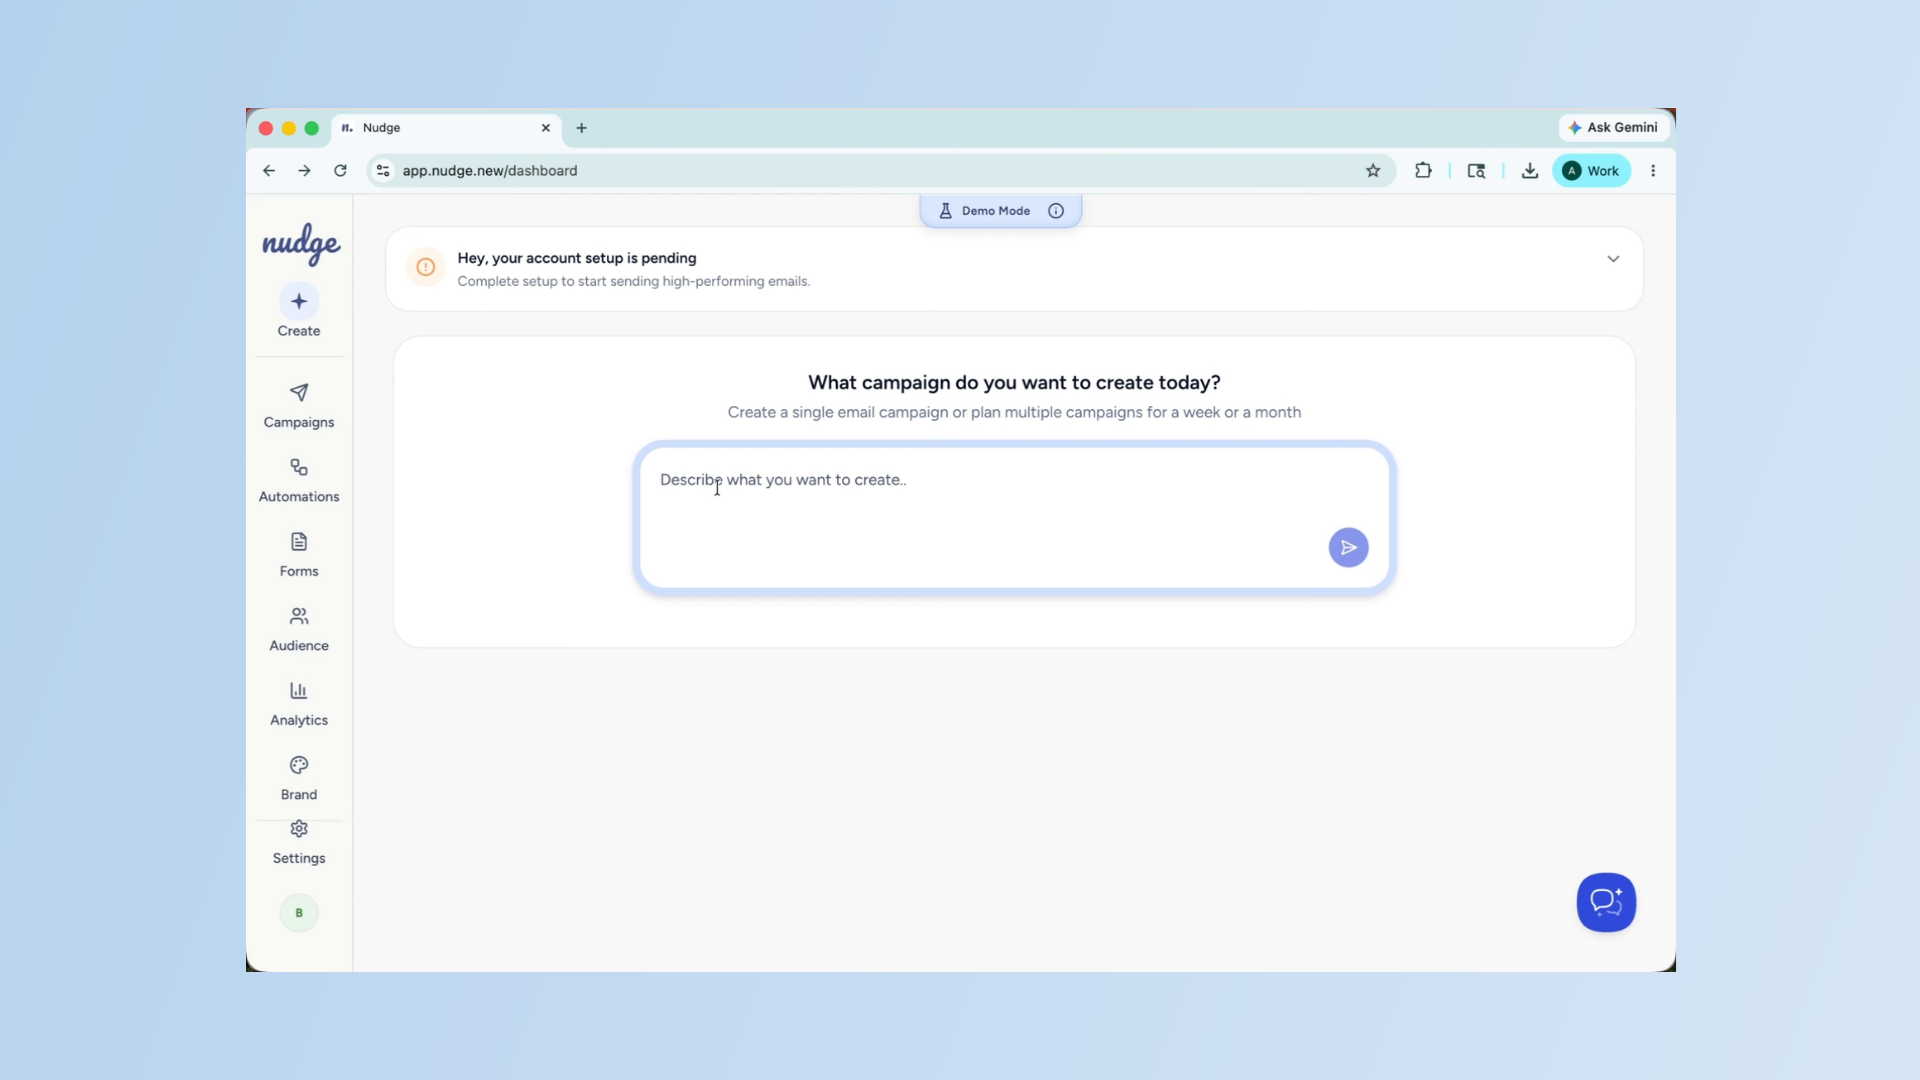Open the Brand palette section

tap(299, 778)
